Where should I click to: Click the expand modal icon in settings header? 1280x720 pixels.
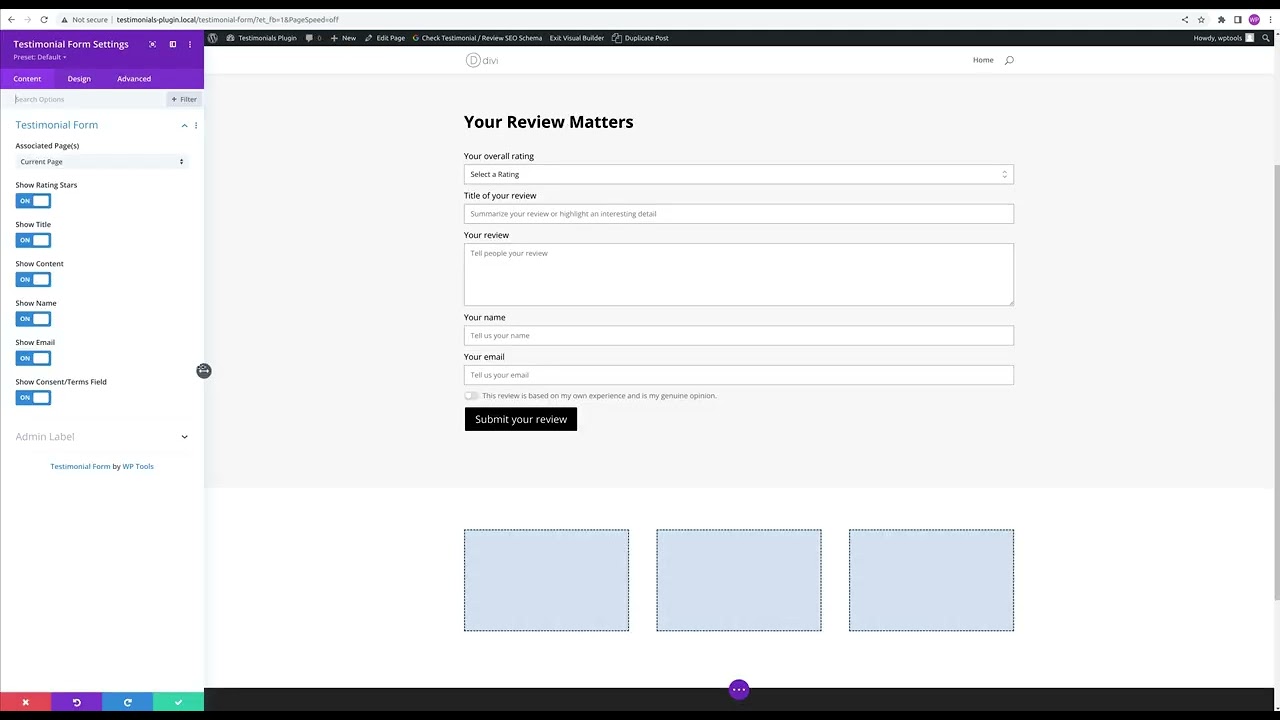152,44
